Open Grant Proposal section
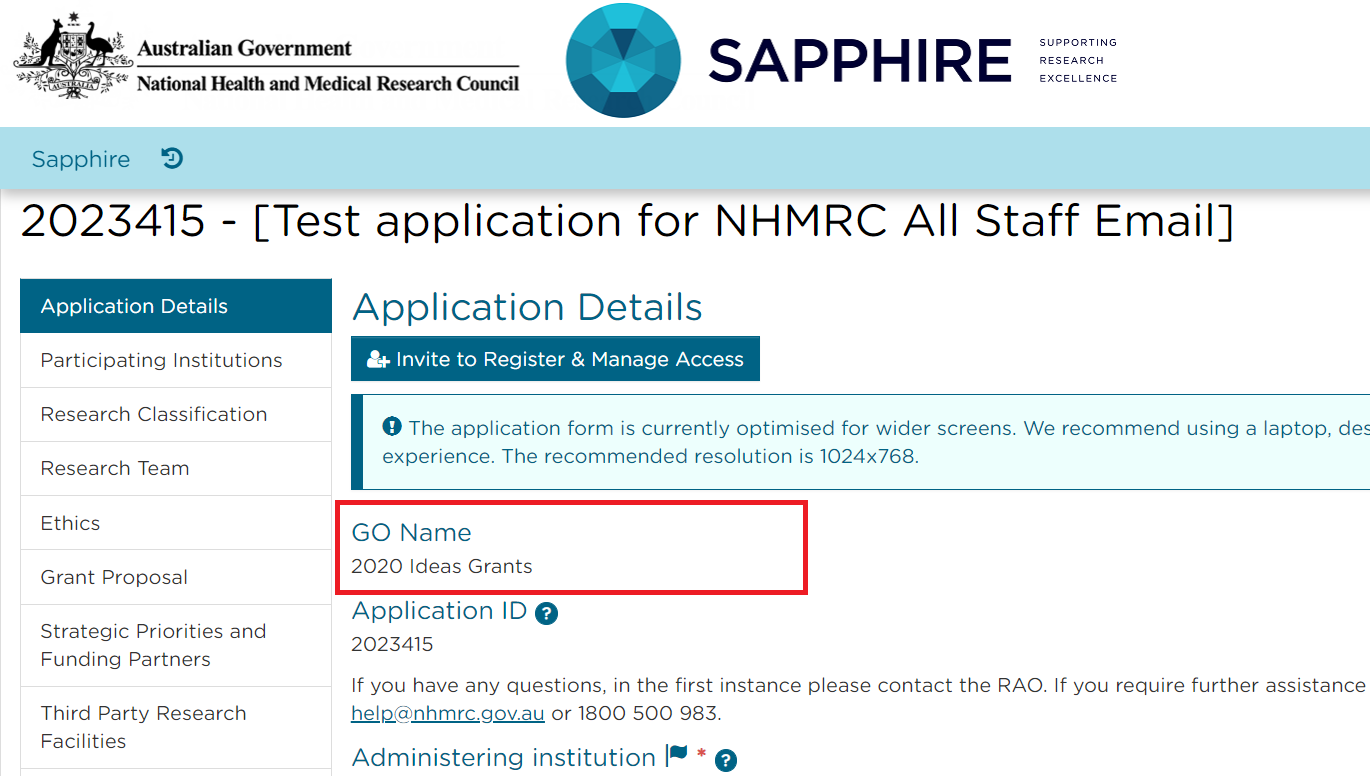The width and height of the screenshot is (1370, 776). point(176,577)
